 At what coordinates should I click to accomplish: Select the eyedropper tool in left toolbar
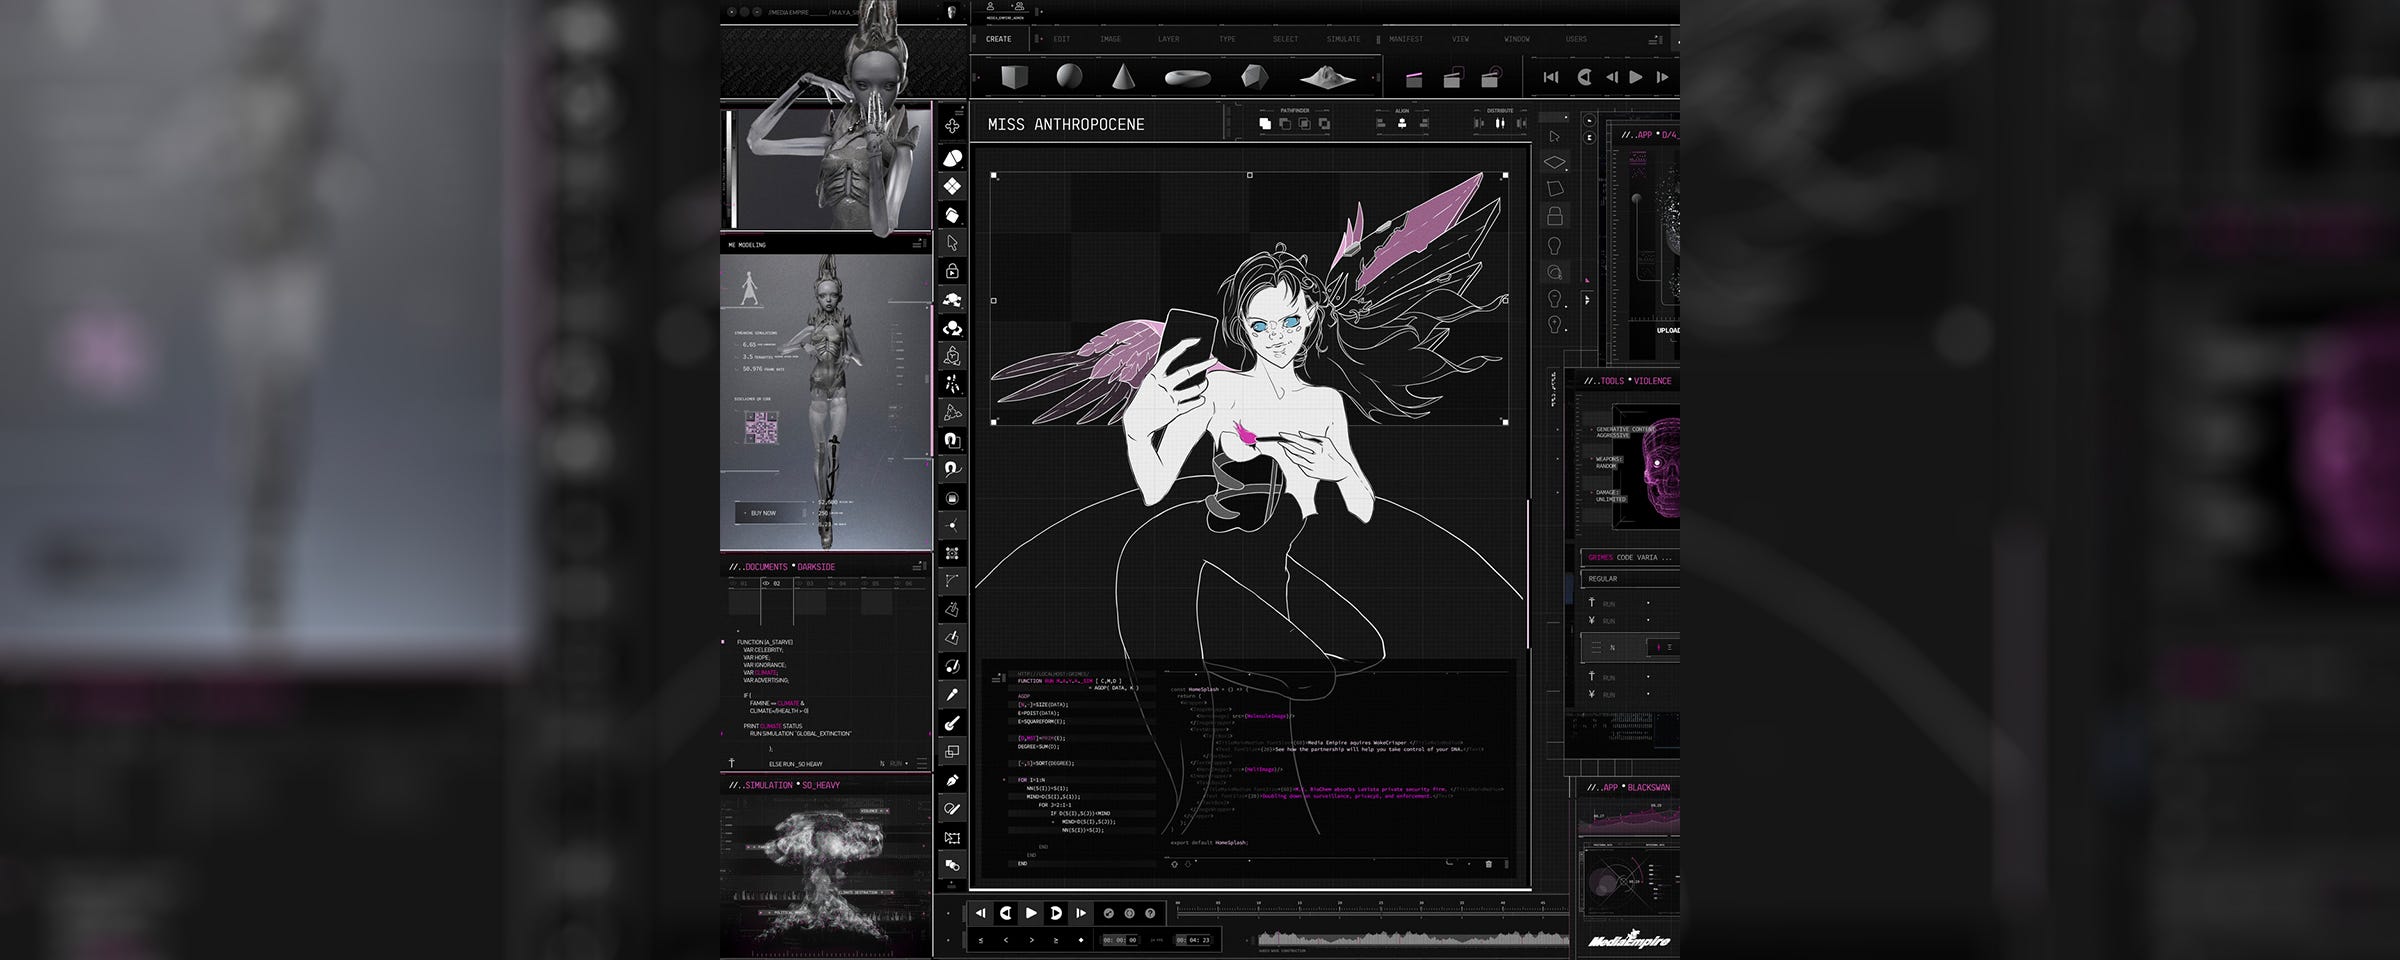(x=952, y=694)
